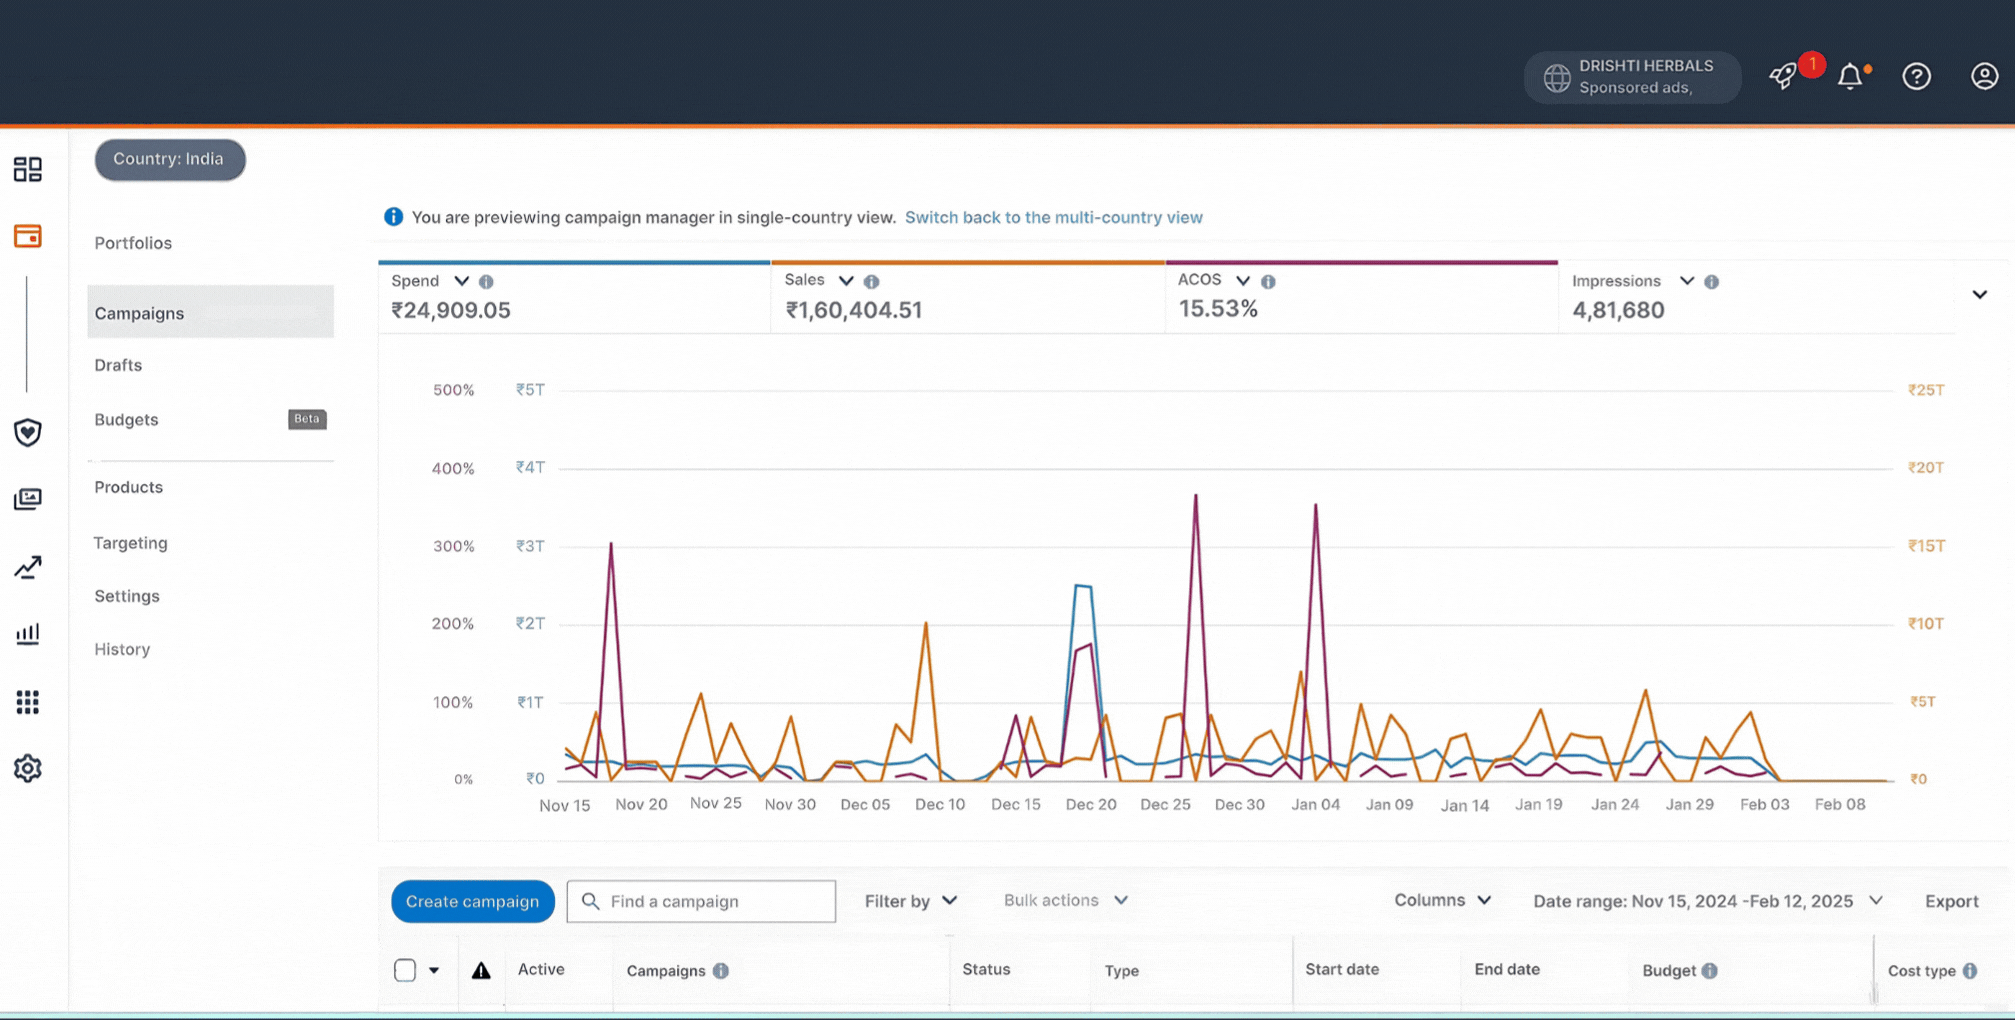
Task: Click the Create campaign button
Action: (x=472, y=901)
